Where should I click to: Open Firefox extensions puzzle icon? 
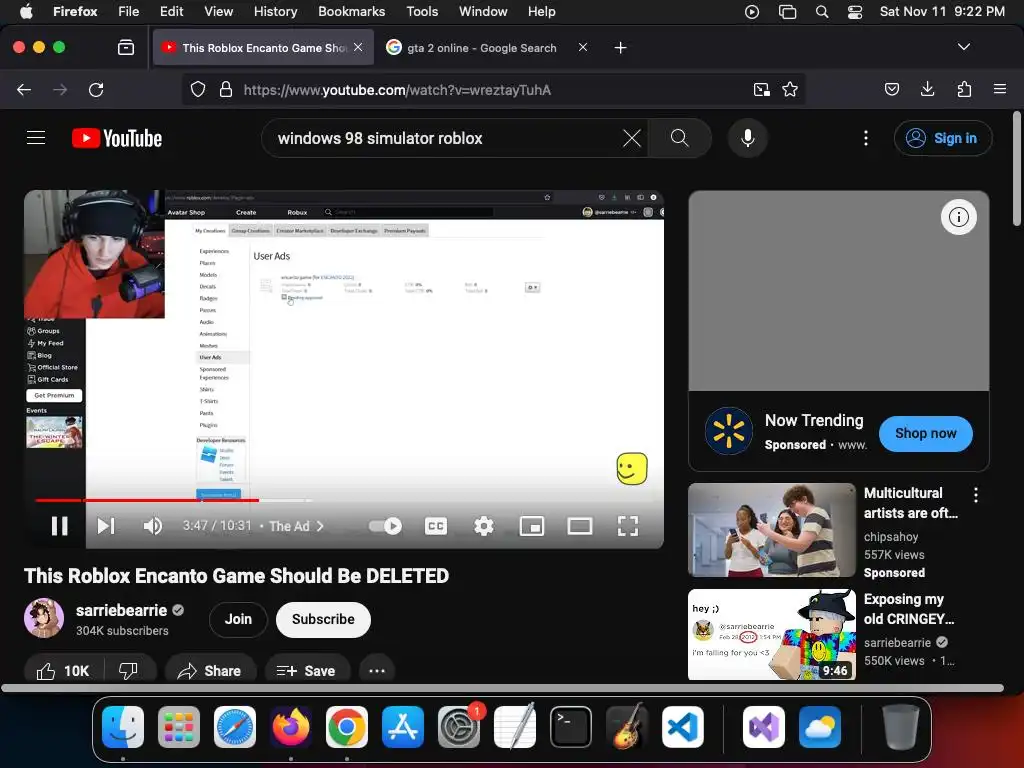(964, 89)
